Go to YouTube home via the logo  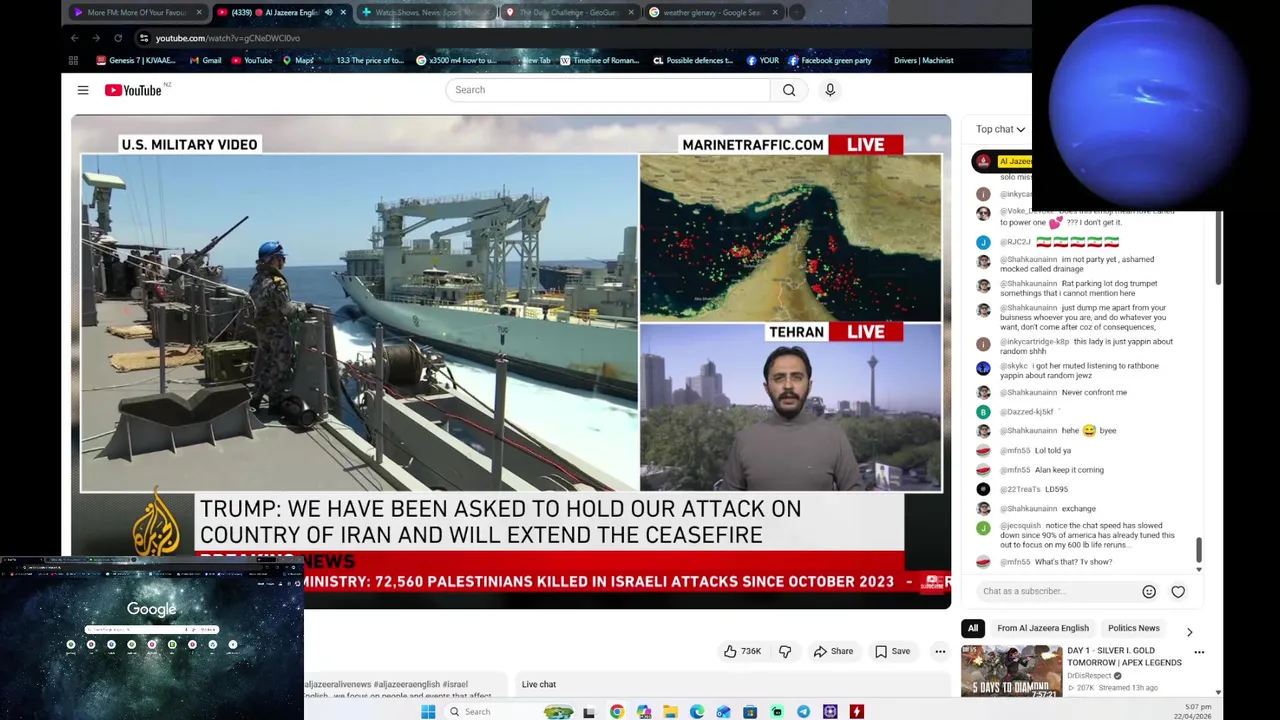pyautogui.click(x=133, y=90)
